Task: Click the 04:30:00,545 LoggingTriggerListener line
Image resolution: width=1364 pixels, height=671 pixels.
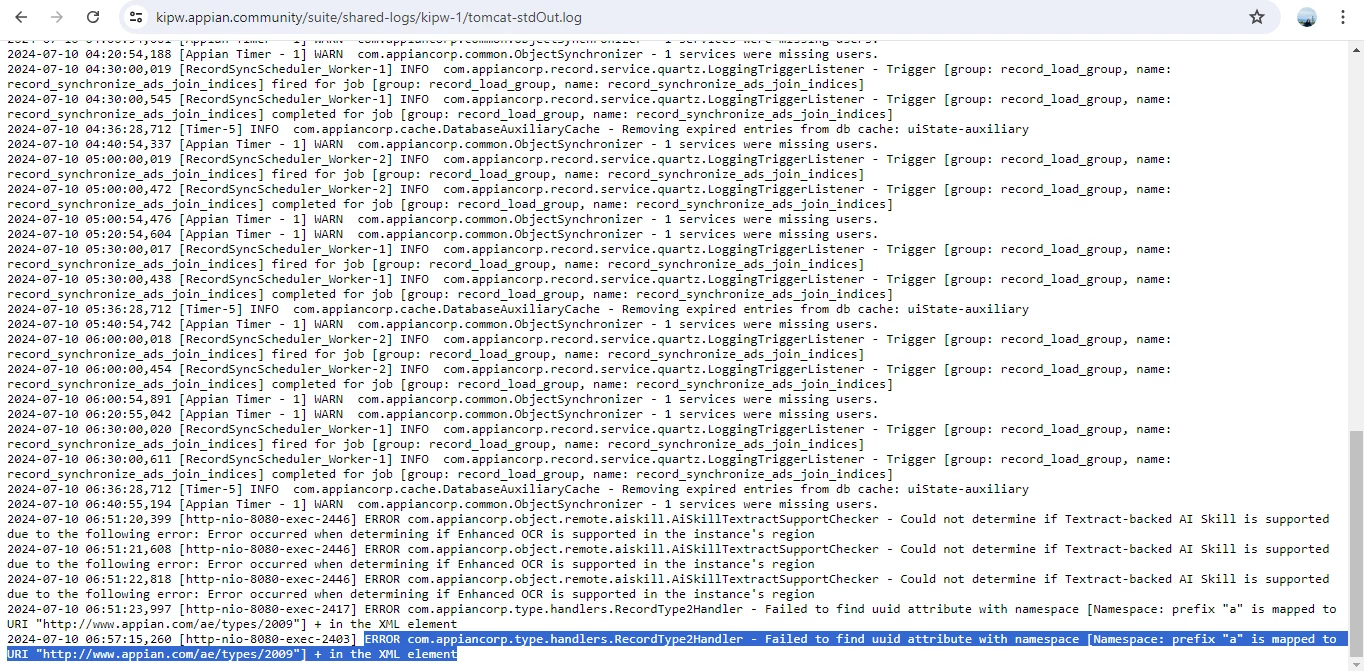Action: pos(589,106)
